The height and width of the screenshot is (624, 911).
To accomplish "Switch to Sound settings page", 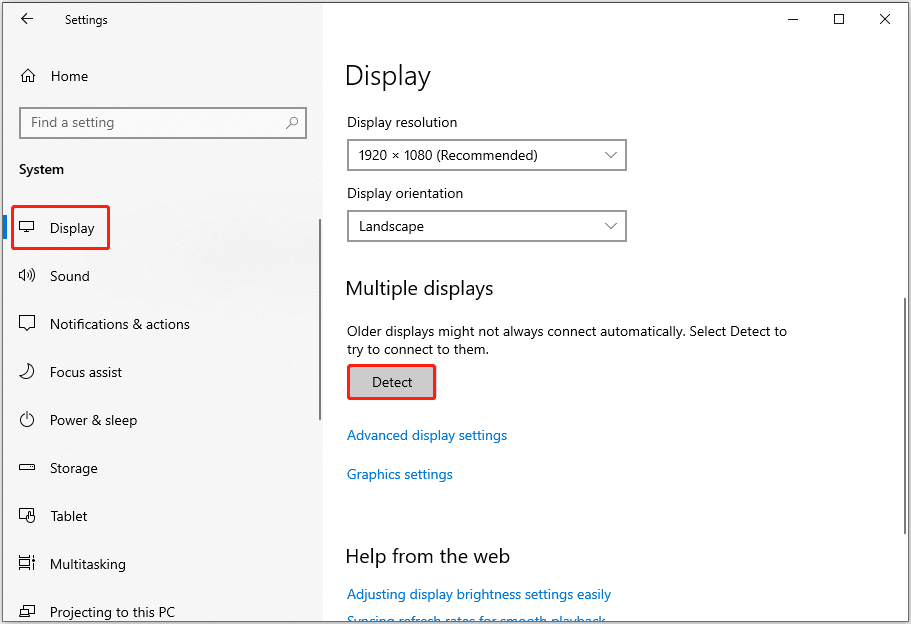I will coord(70,276).
